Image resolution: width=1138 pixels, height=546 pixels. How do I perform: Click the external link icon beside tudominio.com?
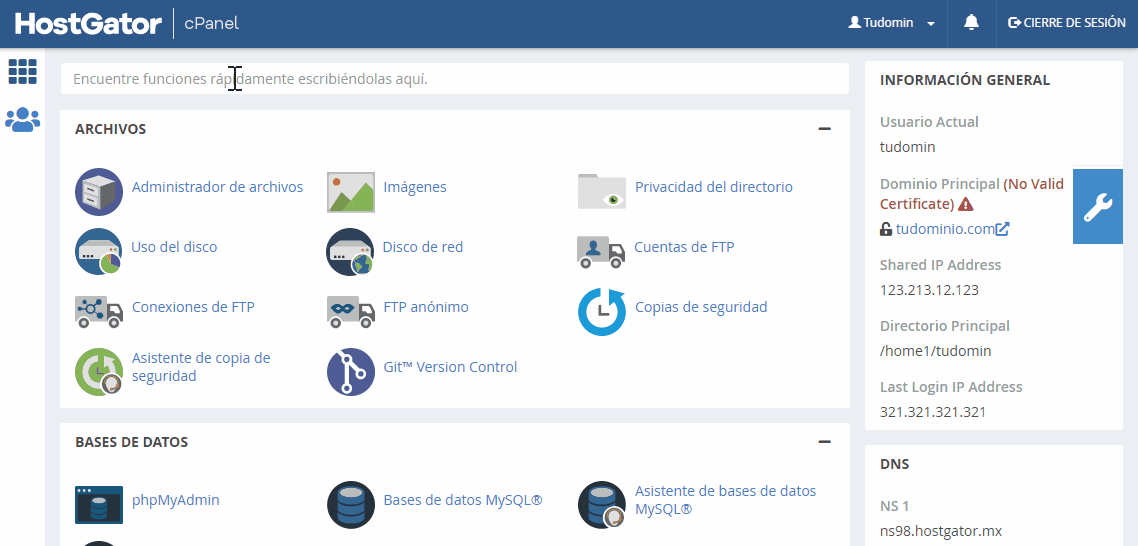point(1002,229)
